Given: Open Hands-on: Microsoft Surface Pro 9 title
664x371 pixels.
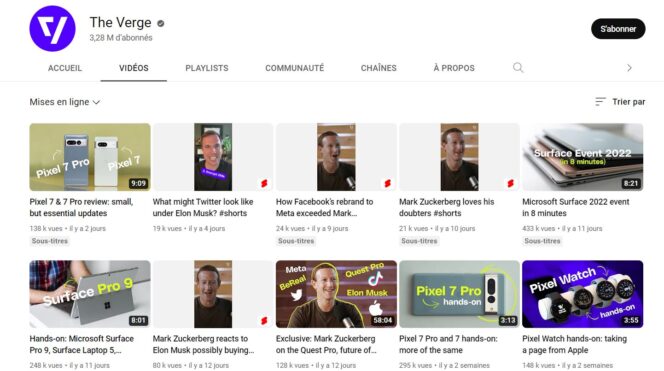Looking at the screenshot, I should coord(82,344).
